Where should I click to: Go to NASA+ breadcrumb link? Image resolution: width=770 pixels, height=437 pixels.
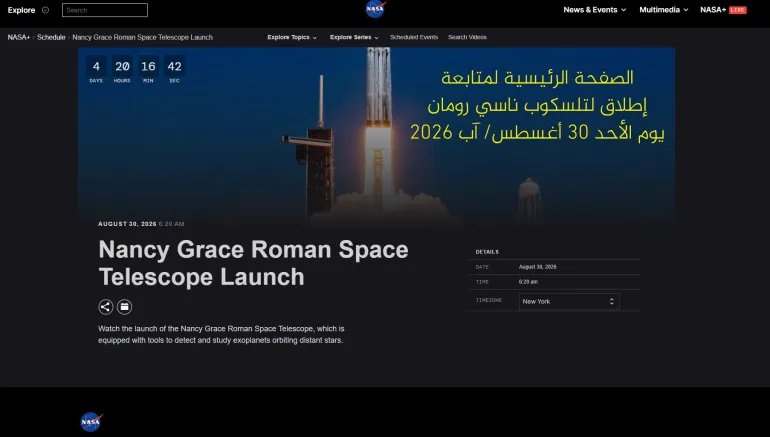click(19, 37)
